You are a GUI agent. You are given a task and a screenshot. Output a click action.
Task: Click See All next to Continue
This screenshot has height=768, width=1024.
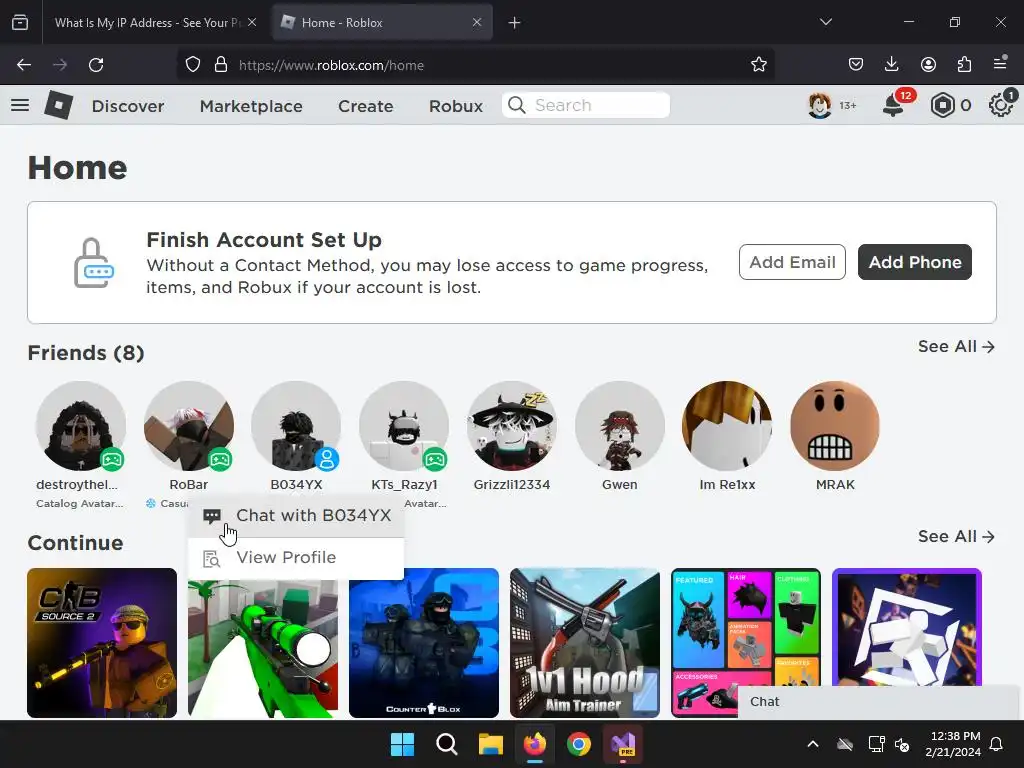tap(956, 536)
